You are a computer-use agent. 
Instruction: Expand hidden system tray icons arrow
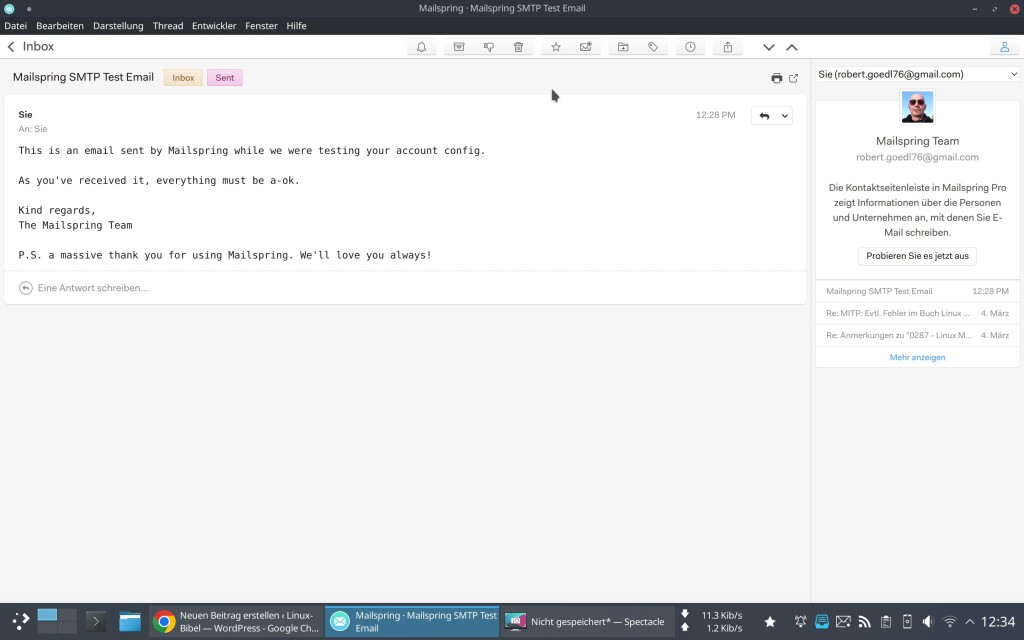(x=970, y=622)
